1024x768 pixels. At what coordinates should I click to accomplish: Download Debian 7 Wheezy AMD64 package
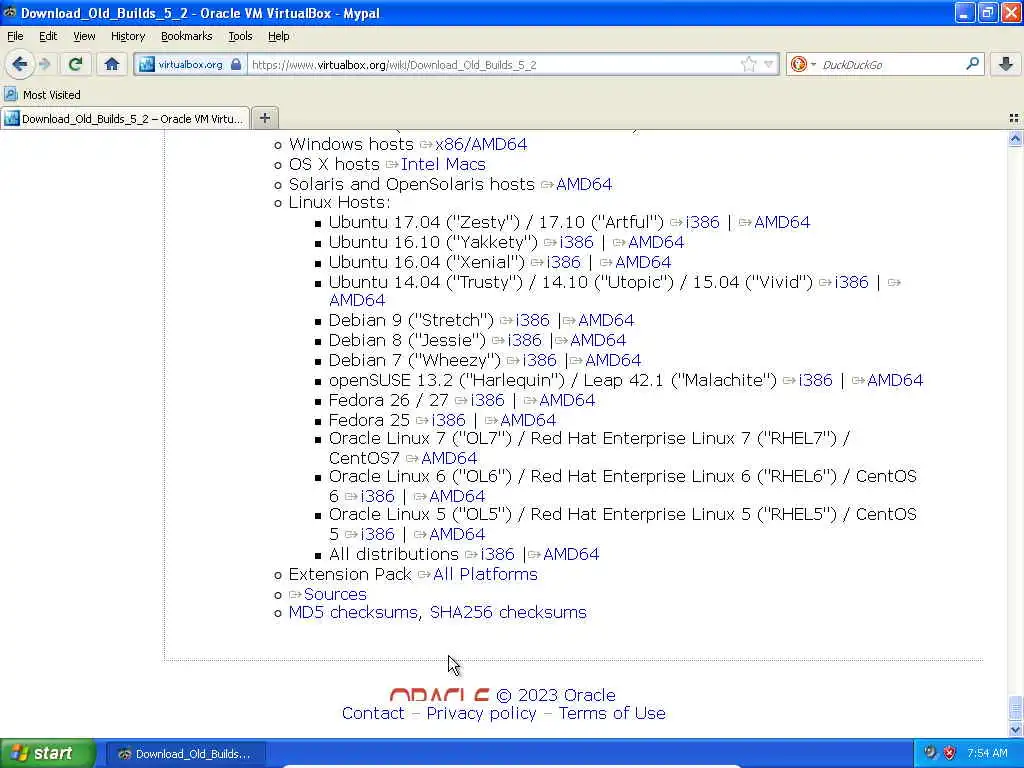613,360
